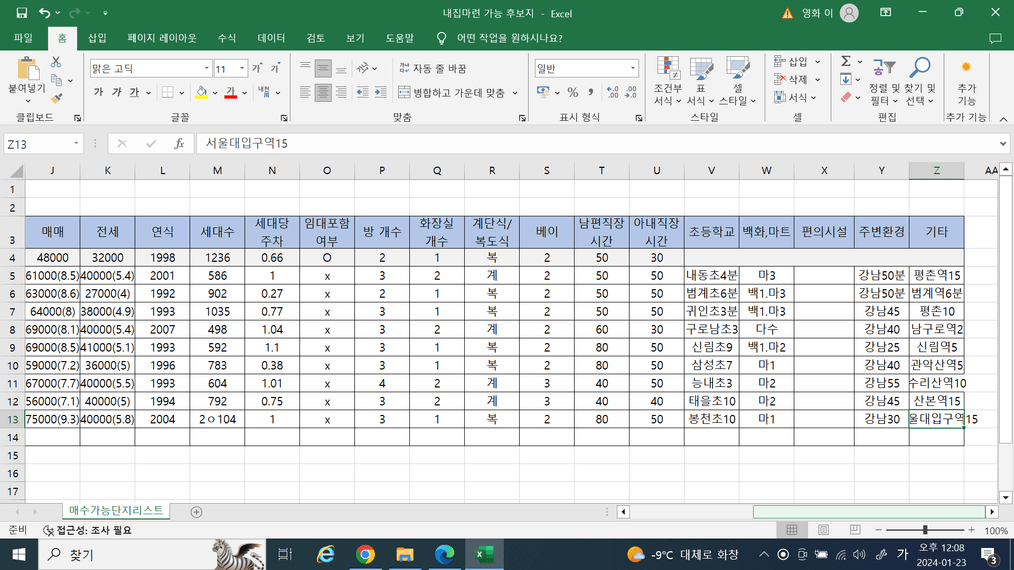Click Delete cells (삭제) button
The width and height of the screenshot is (1014, 570).
coord(792,80)
